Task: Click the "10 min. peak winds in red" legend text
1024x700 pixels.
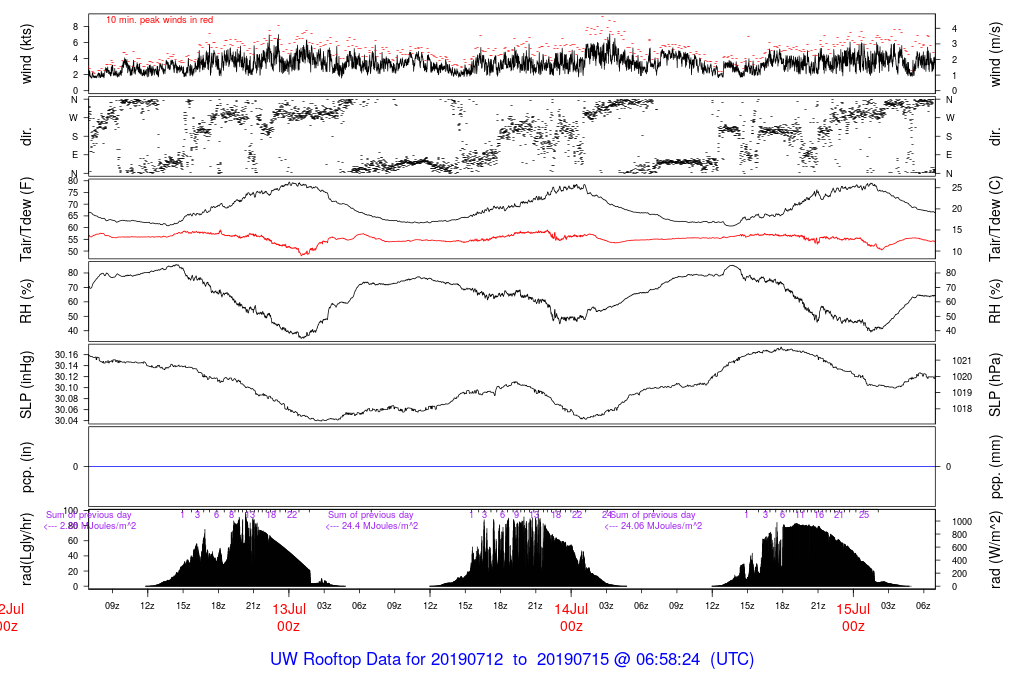Action: coord(159,20)
